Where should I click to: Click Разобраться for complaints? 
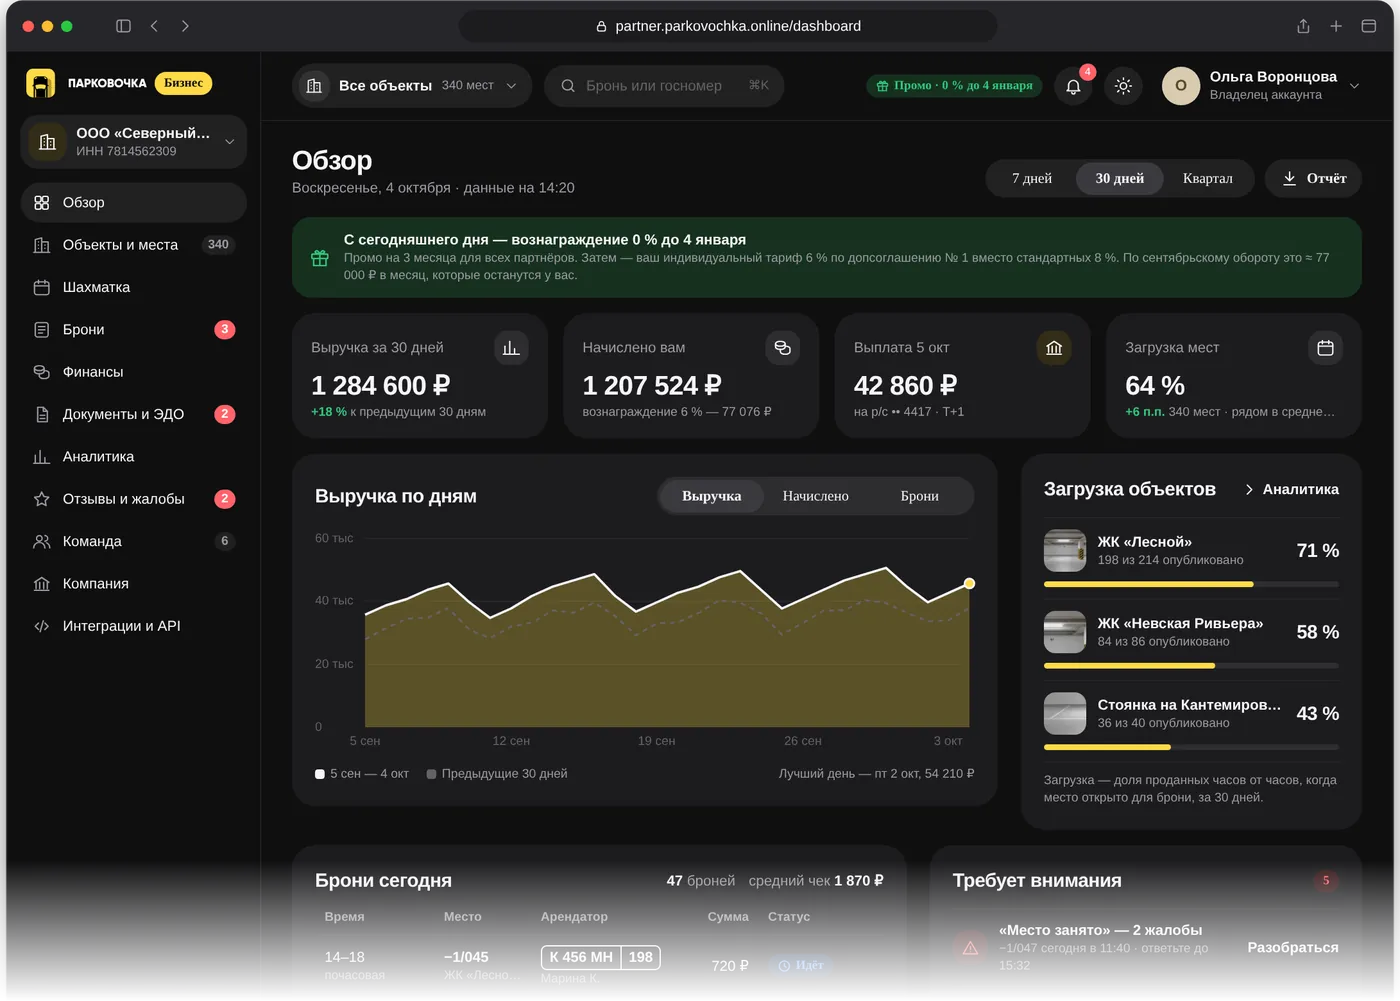tap(1292, 948)
